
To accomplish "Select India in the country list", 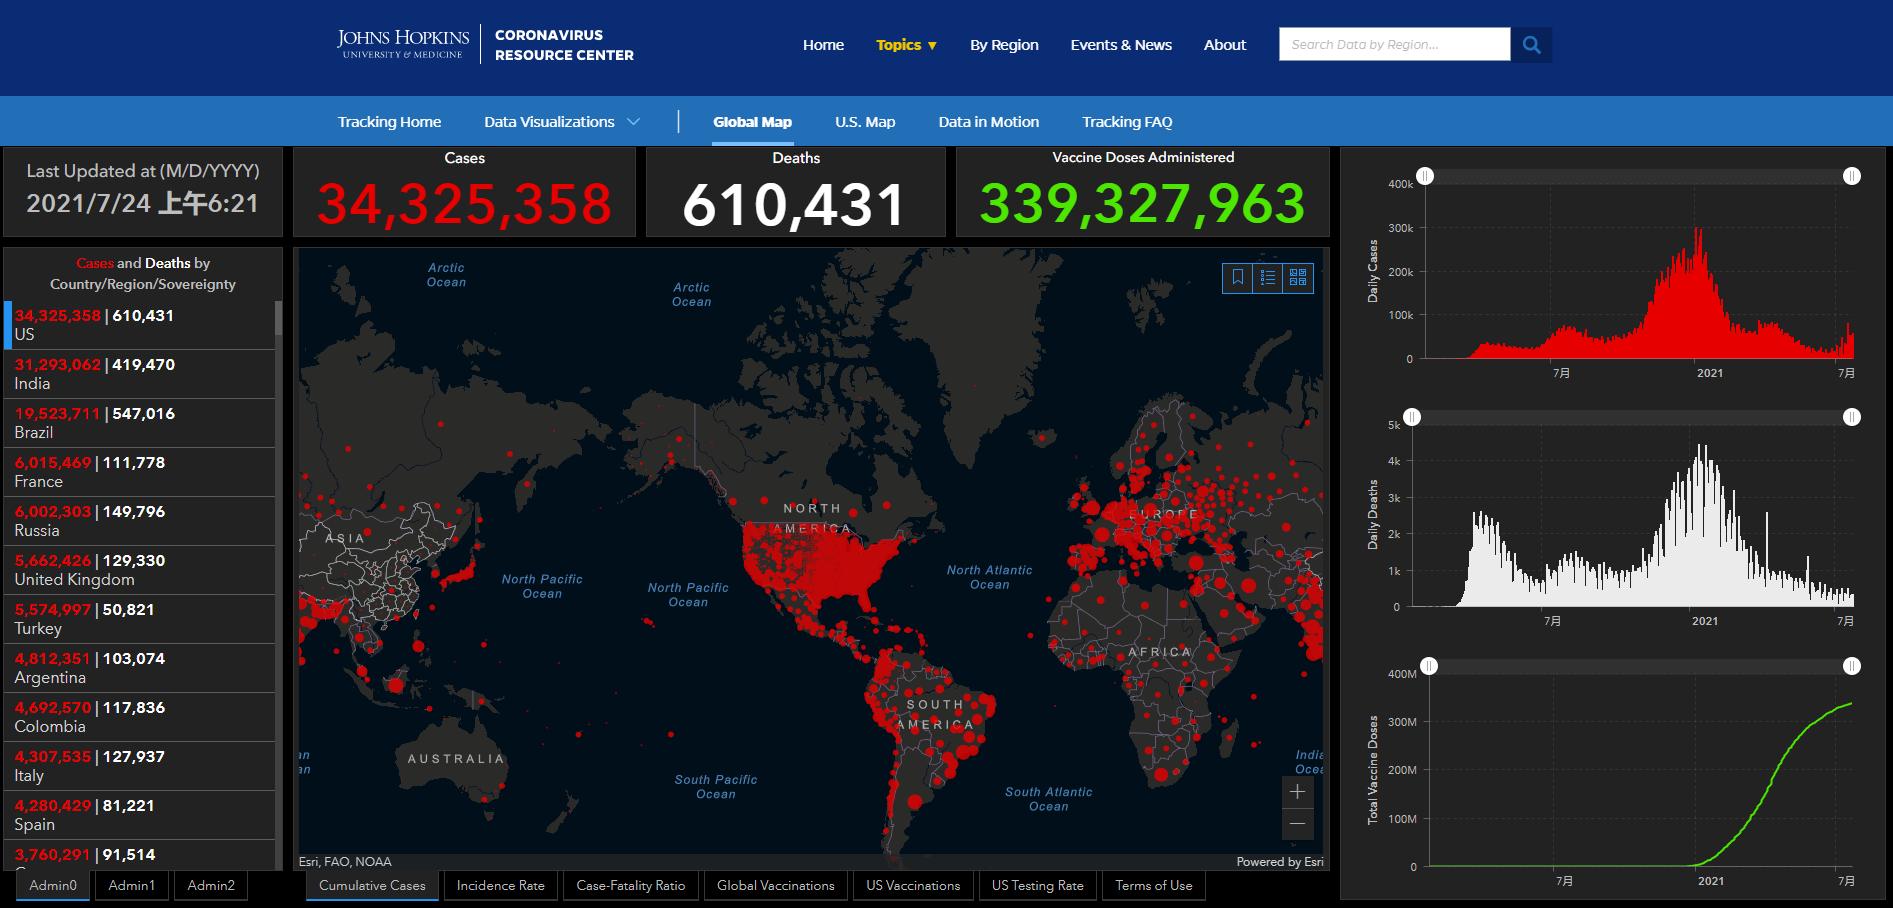I will coord(140,374).
